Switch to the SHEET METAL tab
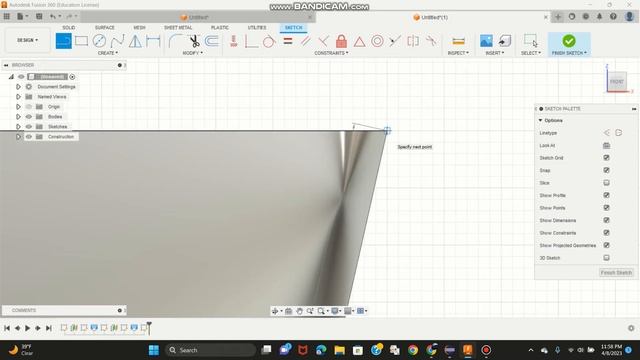The width and height of the screenshot is (640, 360). click(178, 27)
